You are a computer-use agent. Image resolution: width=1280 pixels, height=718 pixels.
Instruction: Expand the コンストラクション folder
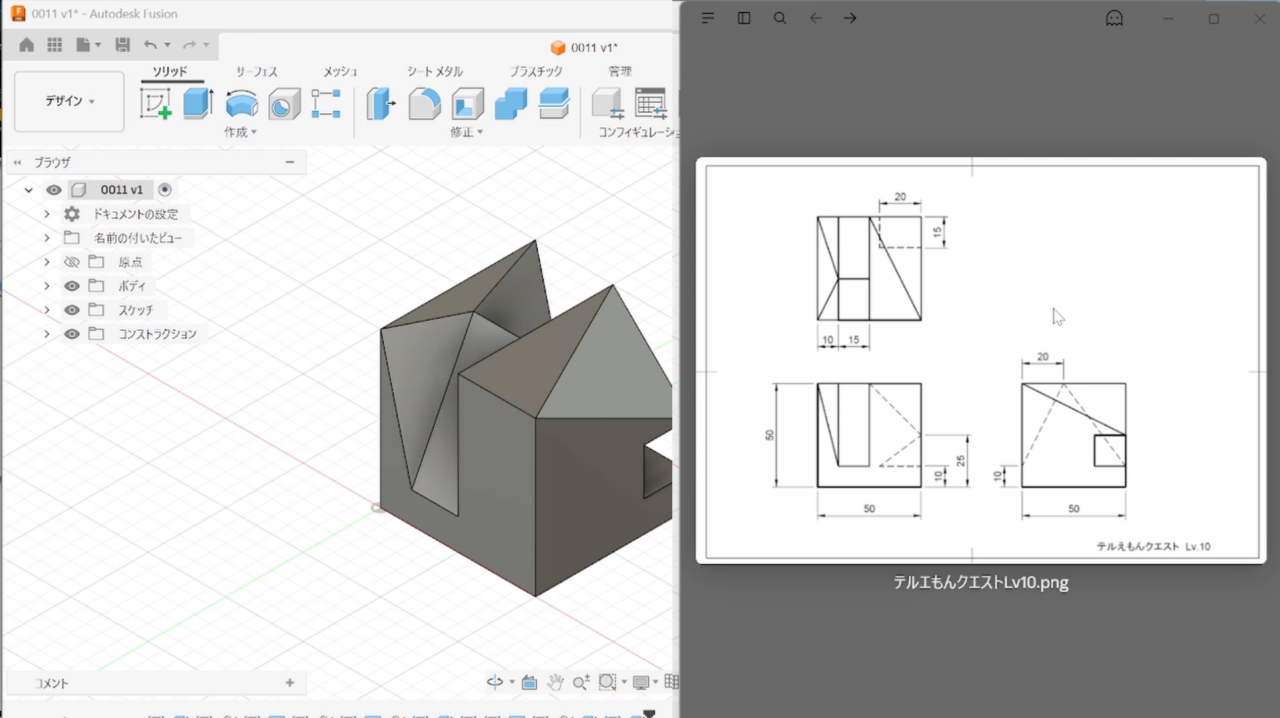46,334
